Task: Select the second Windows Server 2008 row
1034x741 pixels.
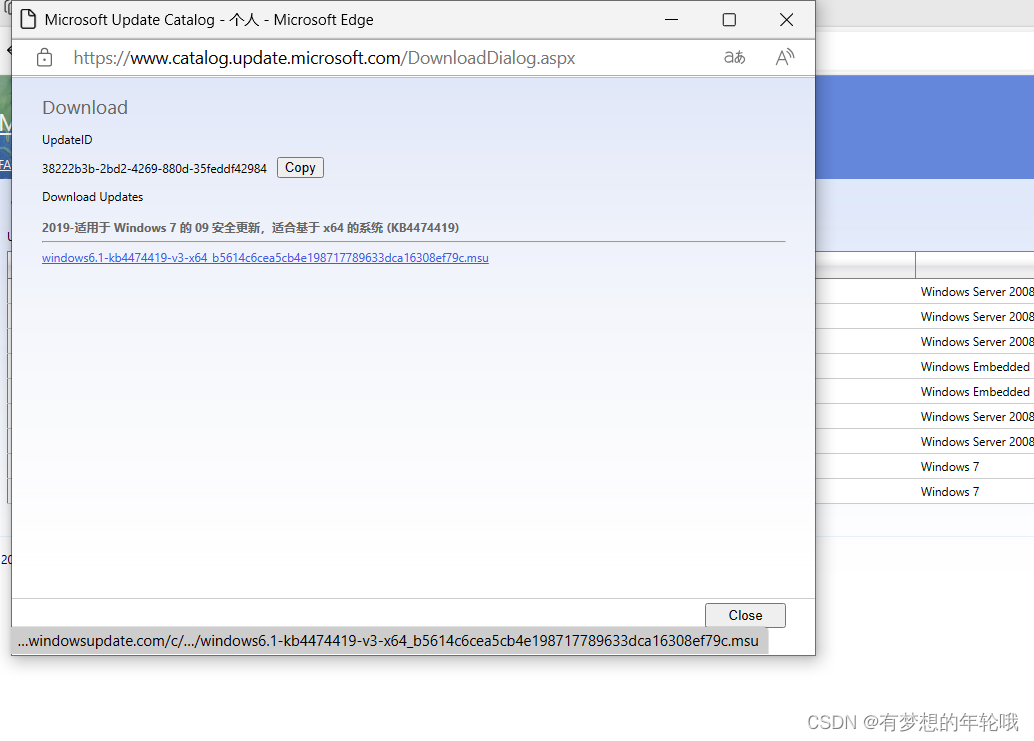Action: click(977, 316)
